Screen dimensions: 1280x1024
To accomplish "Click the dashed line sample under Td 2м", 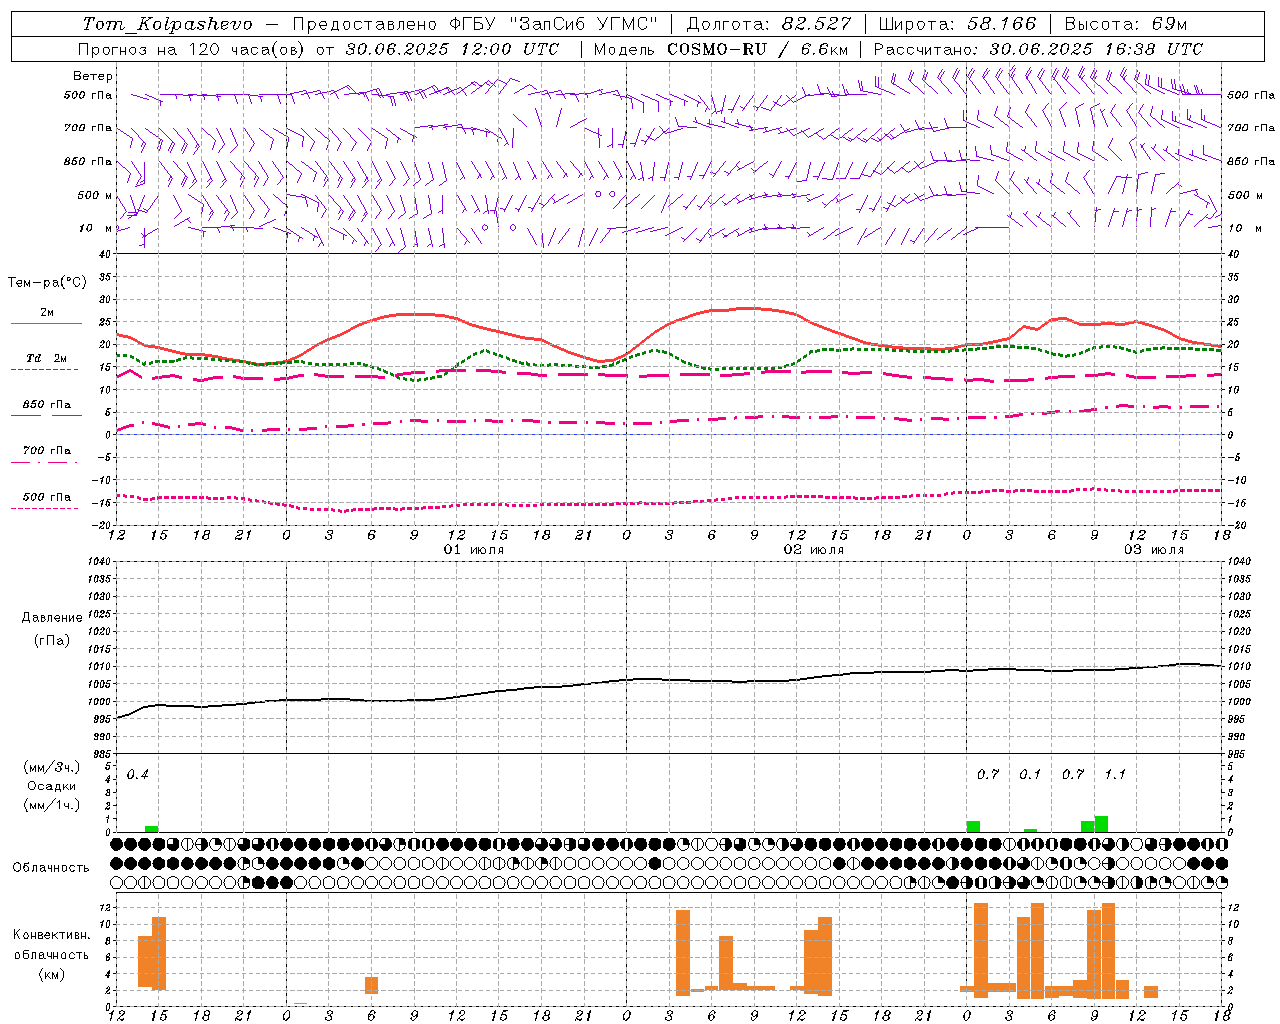I will pyautogui.click(x=44, y=369).
